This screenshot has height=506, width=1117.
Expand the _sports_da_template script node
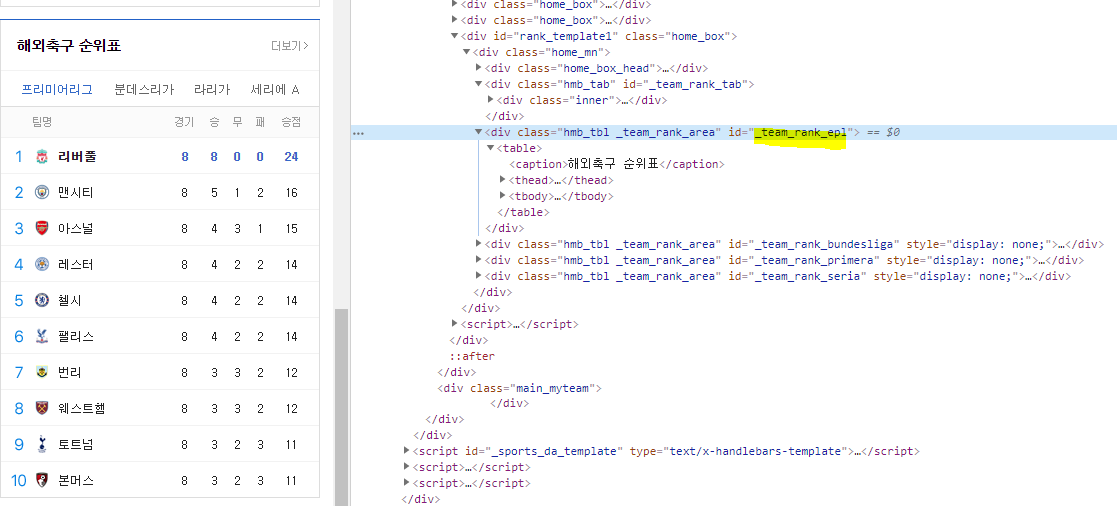[406, 451]
